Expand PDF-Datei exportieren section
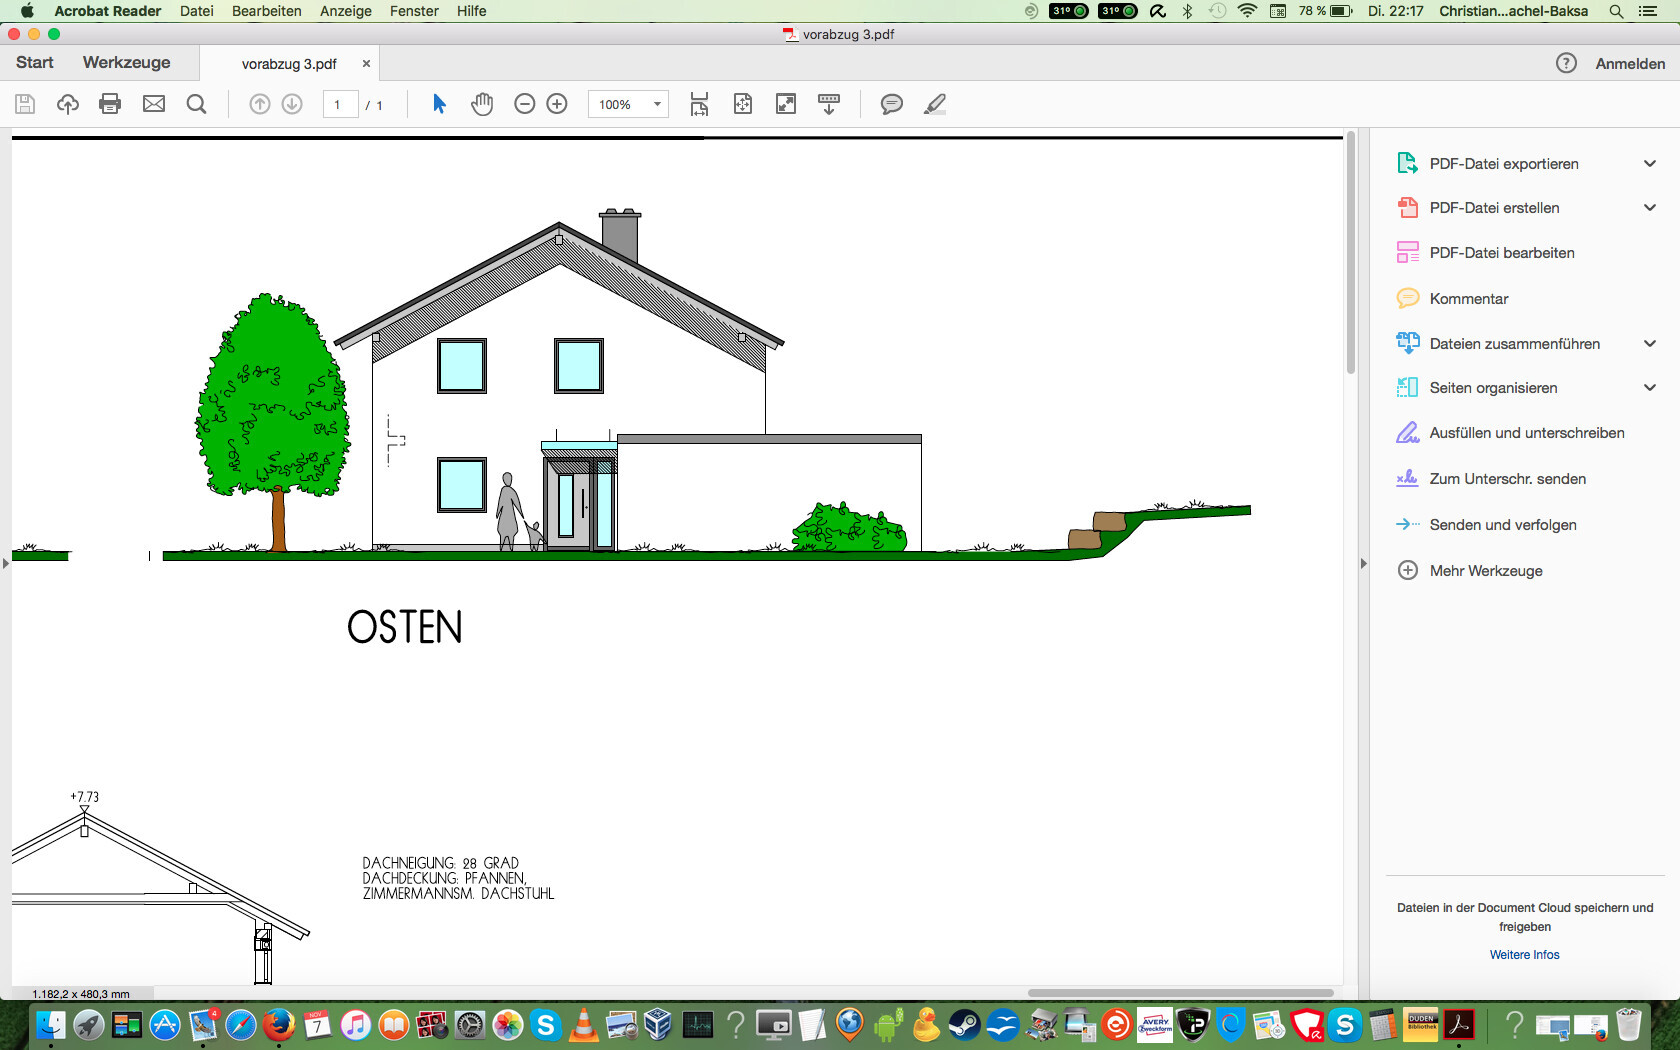The width and height of the screenshot is (1680, 1050). (1649, 164)
